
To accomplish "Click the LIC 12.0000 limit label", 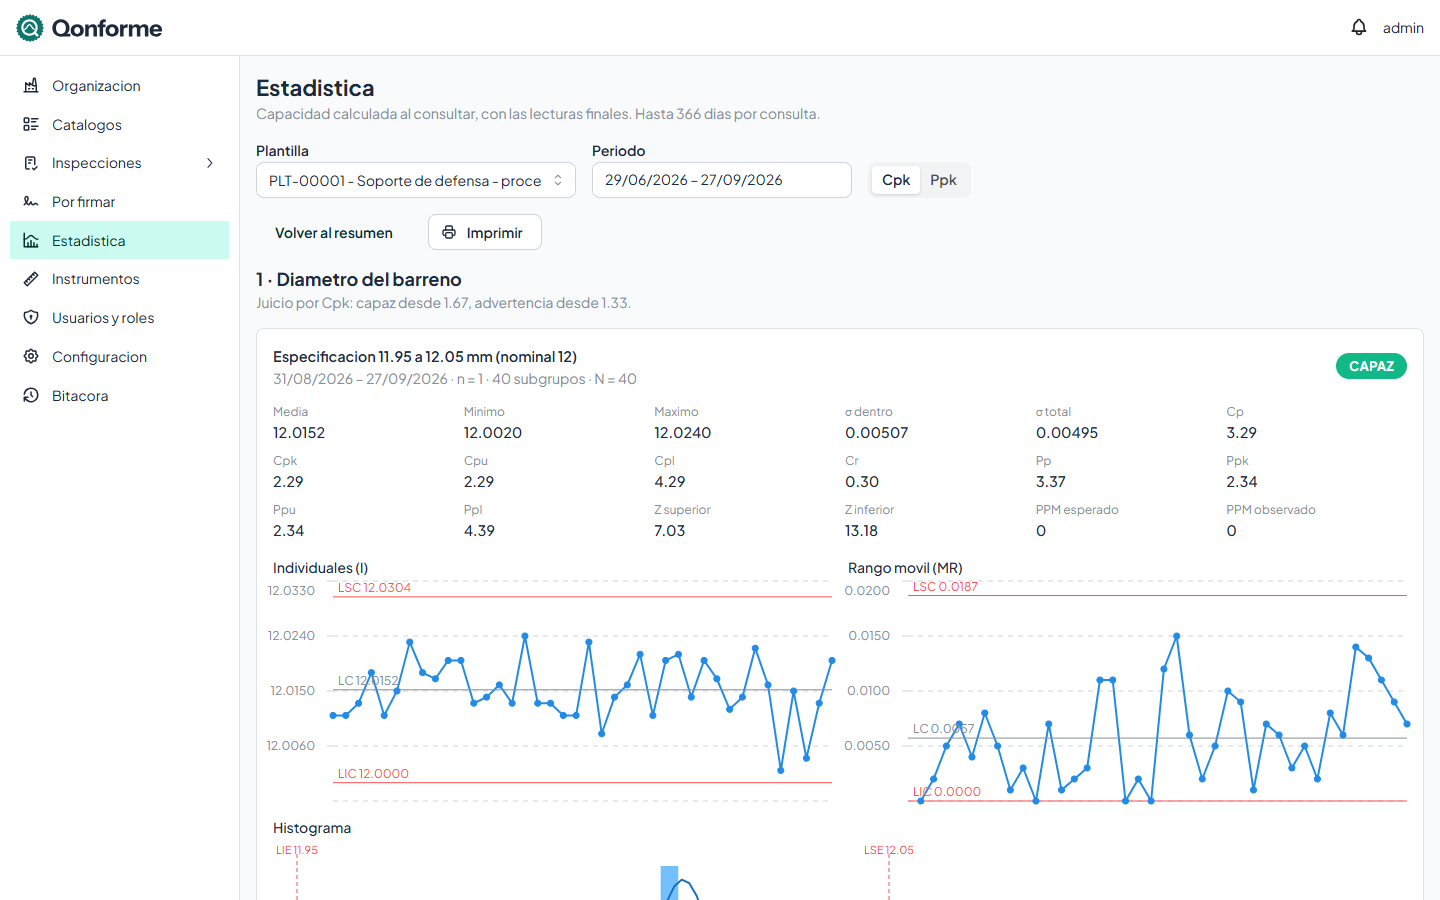I will tap(373, 774).
